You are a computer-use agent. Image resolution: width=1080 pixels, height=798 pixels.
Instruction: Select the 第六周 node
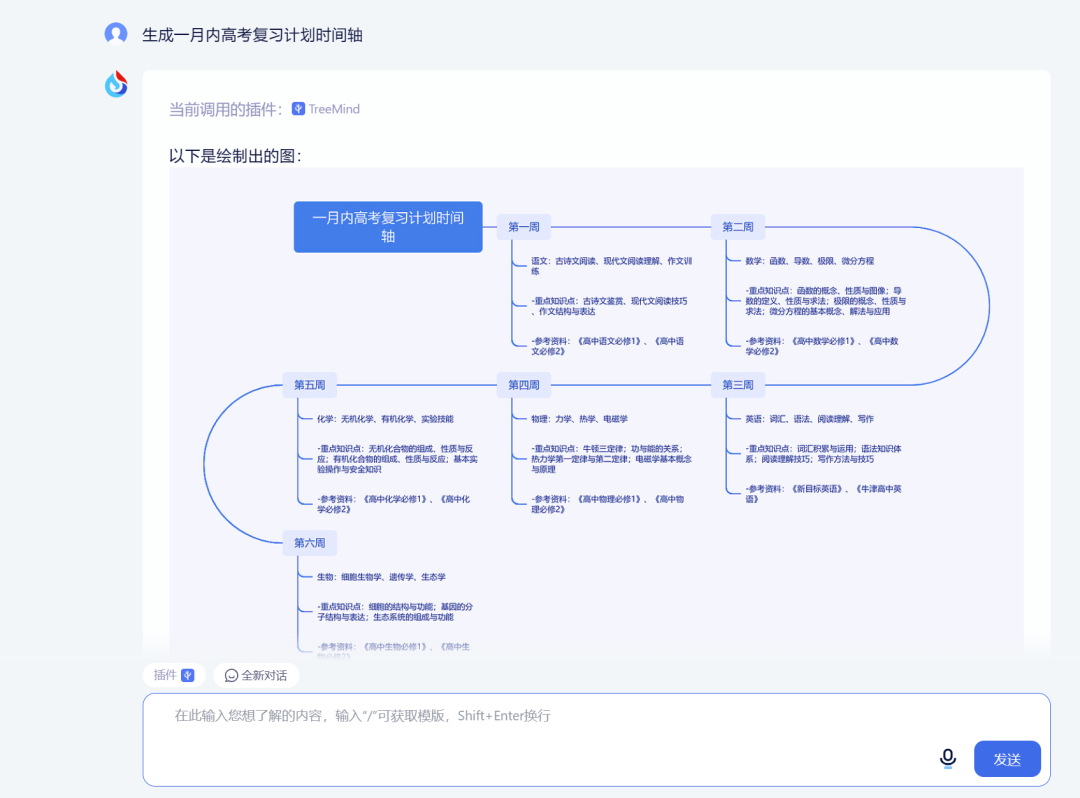tap(310, 543)
